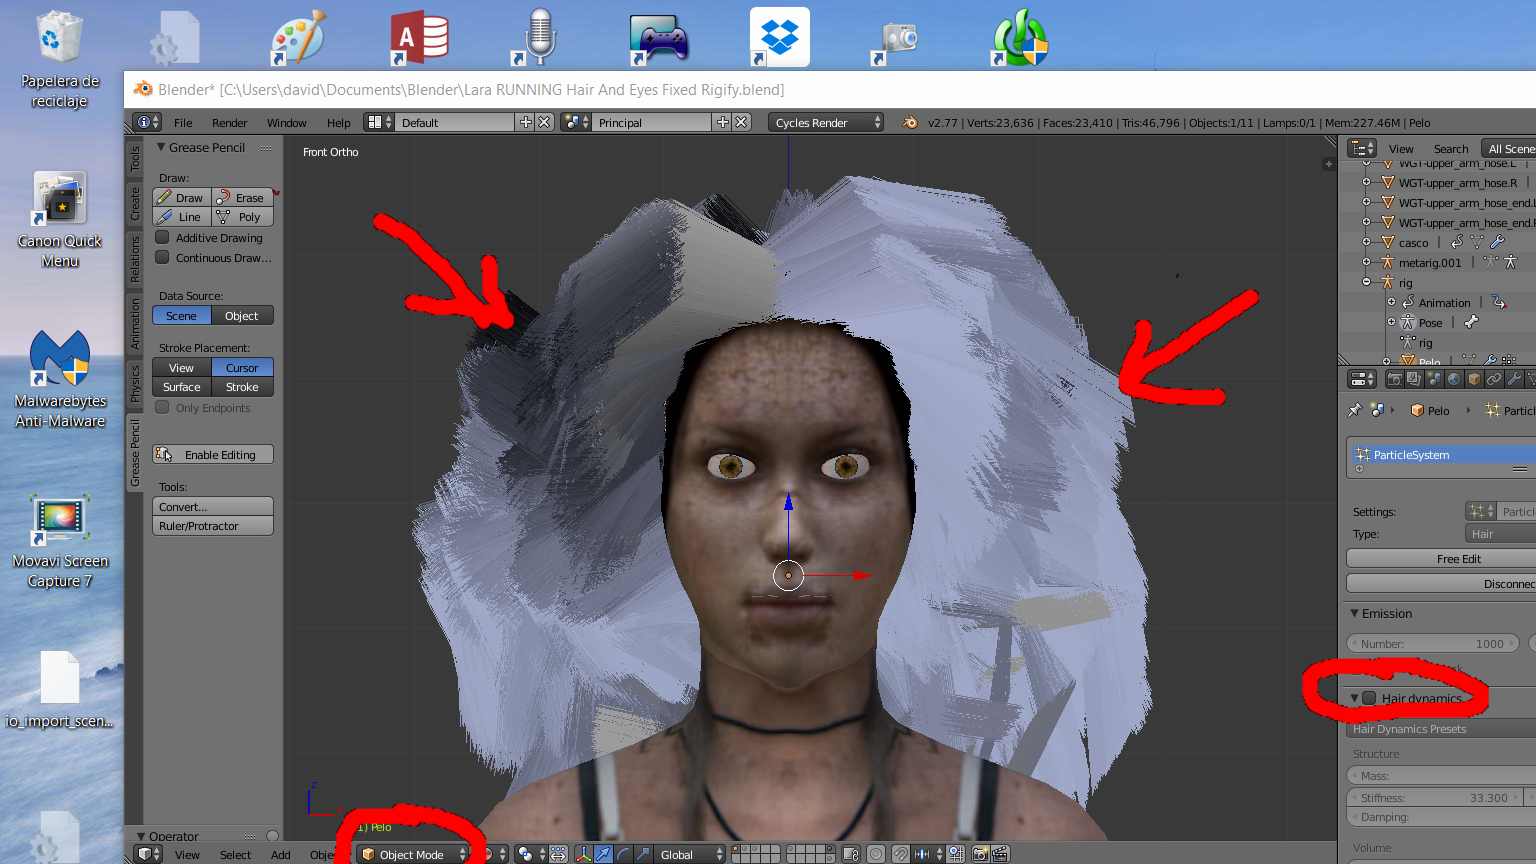Open the Outliner editor type selector
1536x864 pixels.
point(1363,148)
